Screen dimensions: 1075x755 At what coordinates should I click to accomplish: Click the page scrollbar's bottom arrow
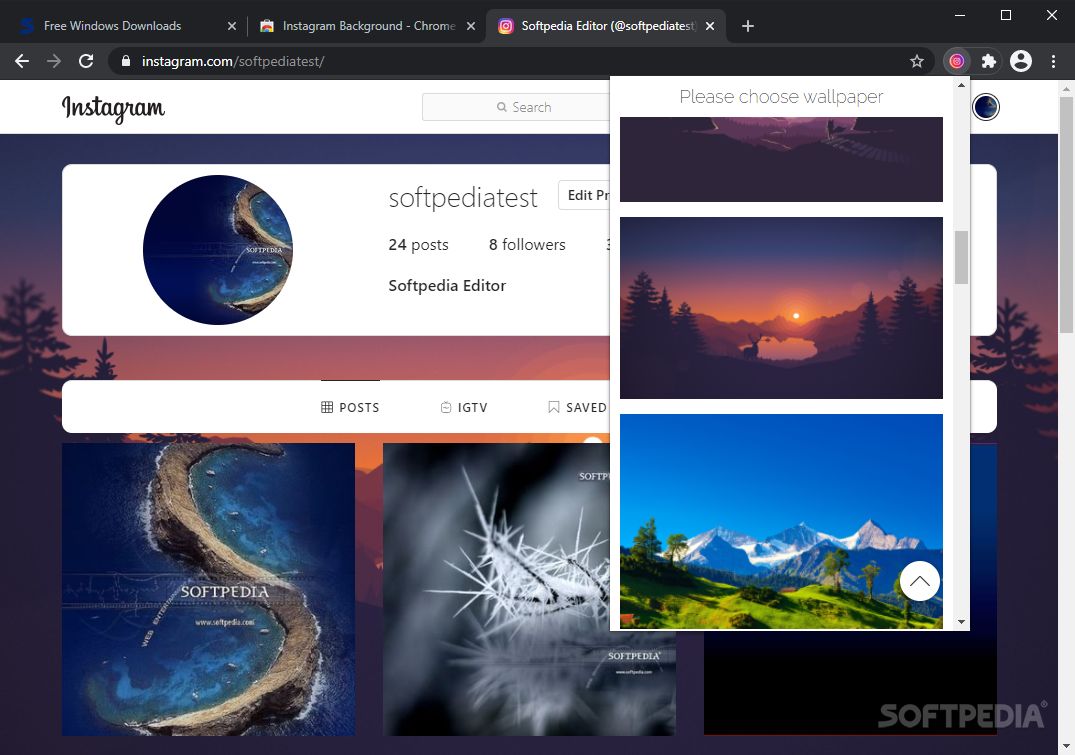click(x=1066, y=745)
